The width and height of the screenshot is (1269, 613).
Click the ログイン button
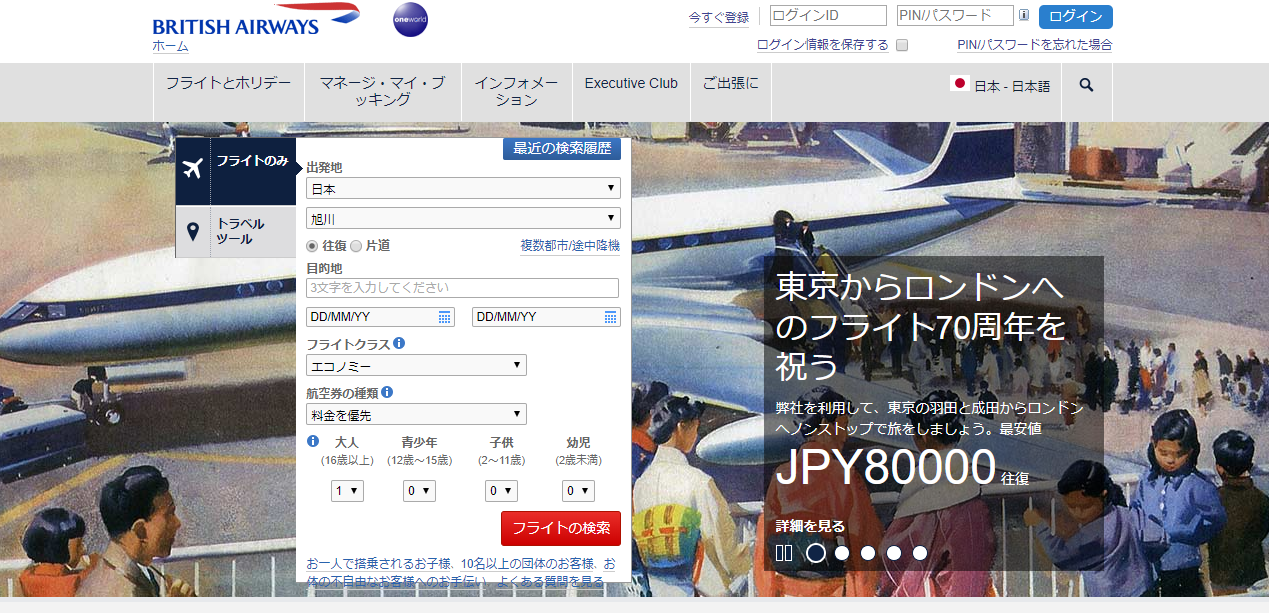(1076, 16)
